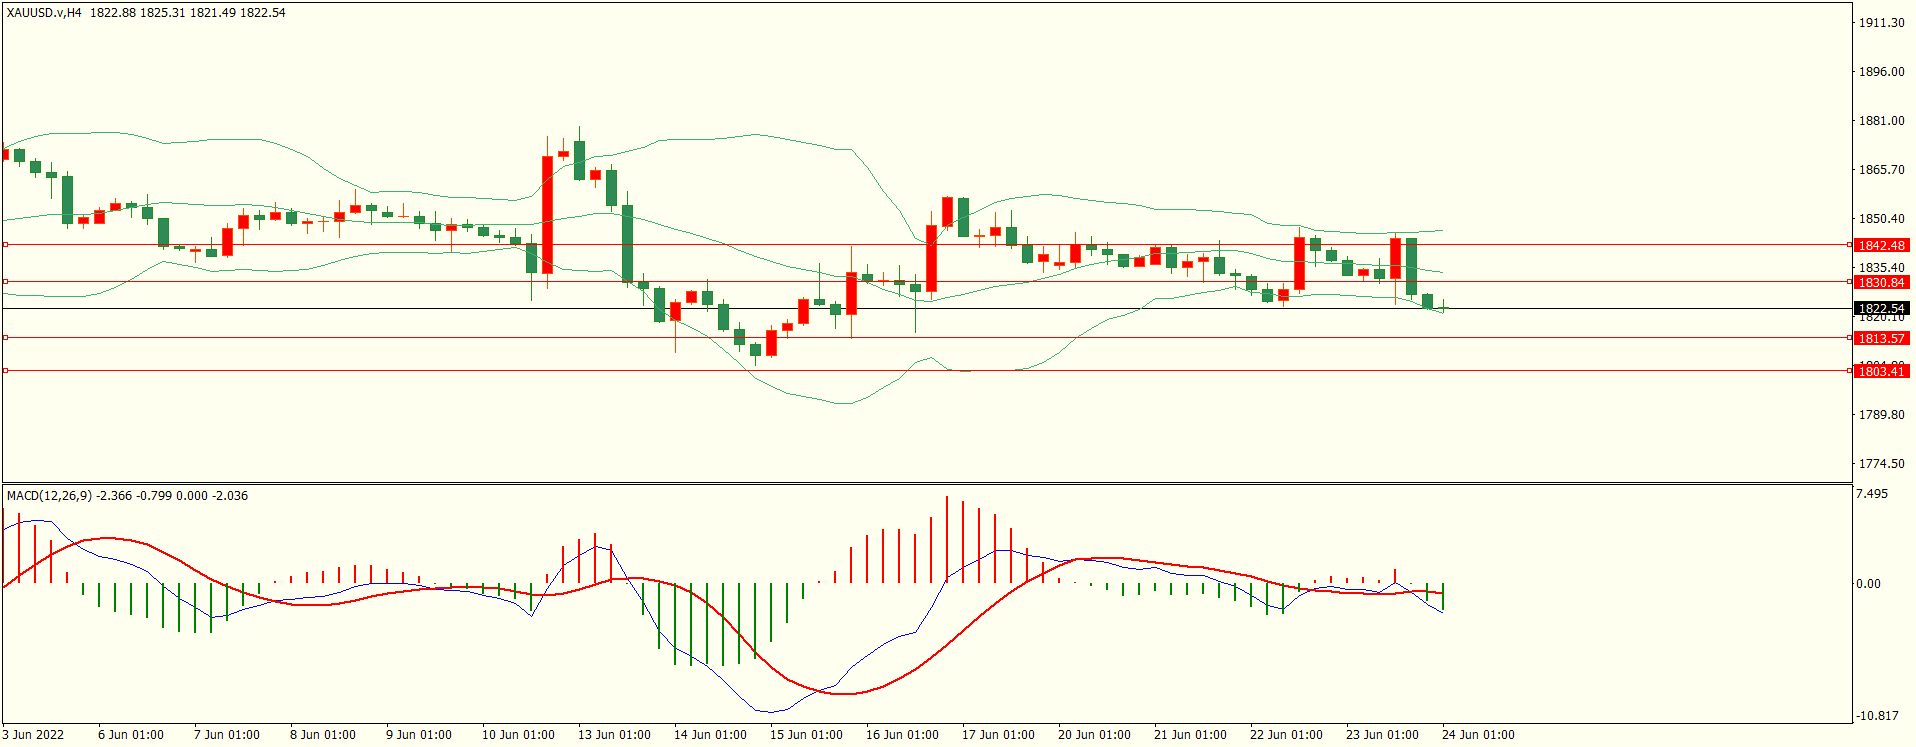The width and height of the screenshot is (1916, 747).
Task: Click the 1881.00 value on price scale
Action: point(1881,121)
